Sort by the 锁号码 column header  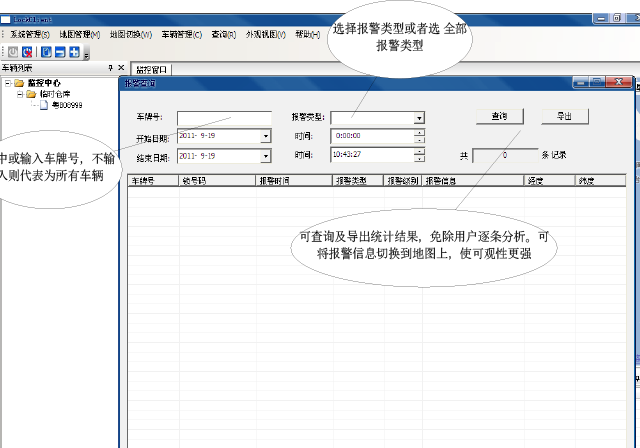217,181
